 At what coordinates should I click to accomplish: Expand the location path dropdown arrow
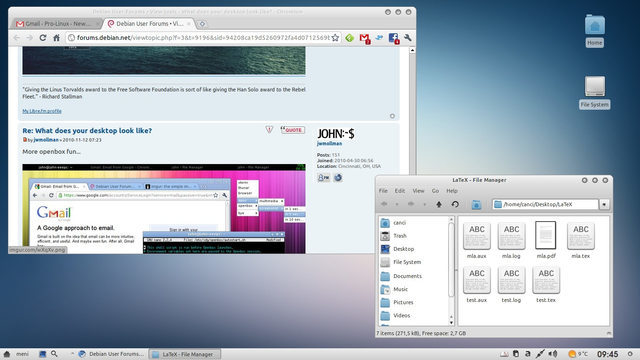604,204
